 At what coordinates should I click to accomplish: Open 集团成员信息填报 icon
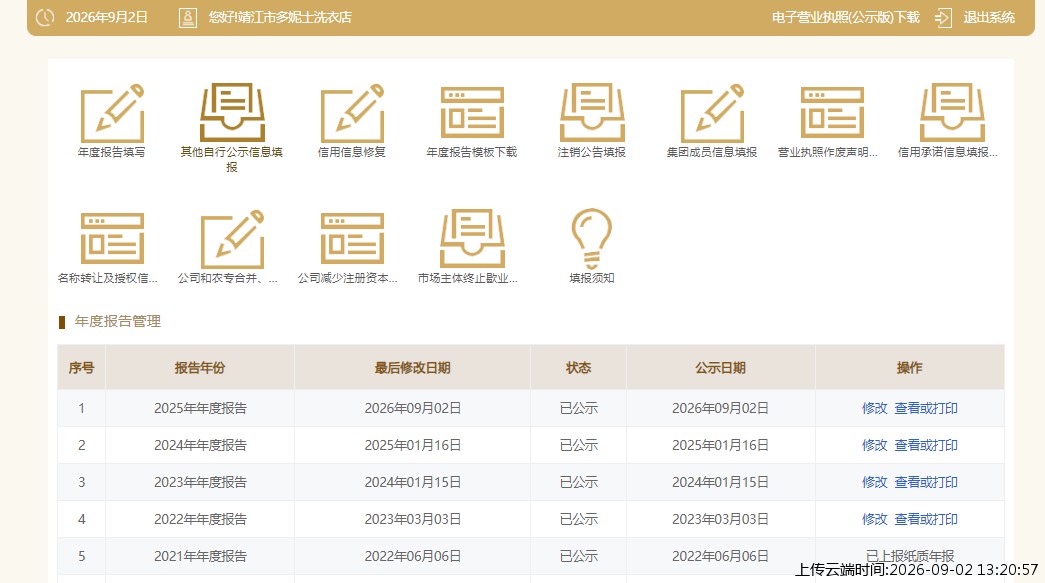[x=712, y=113]
